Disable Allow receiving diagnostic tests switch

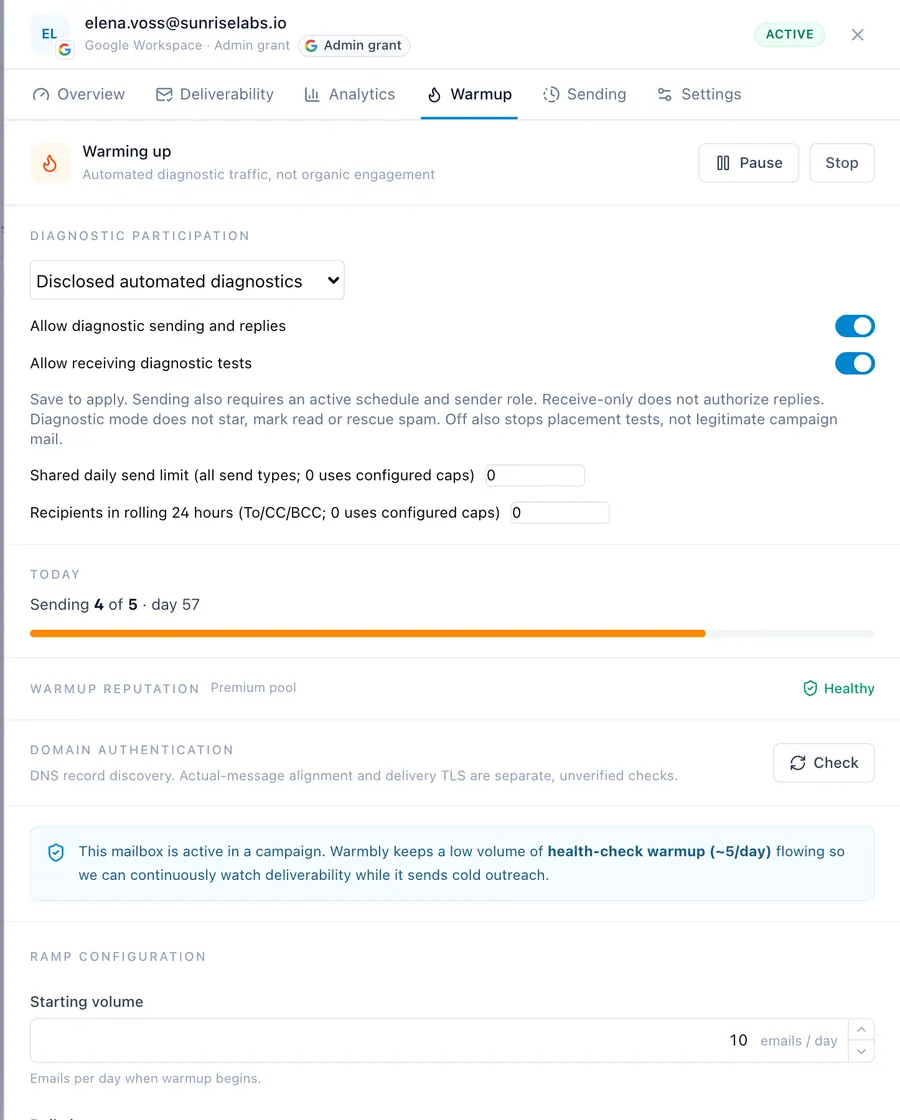[854, 364]
